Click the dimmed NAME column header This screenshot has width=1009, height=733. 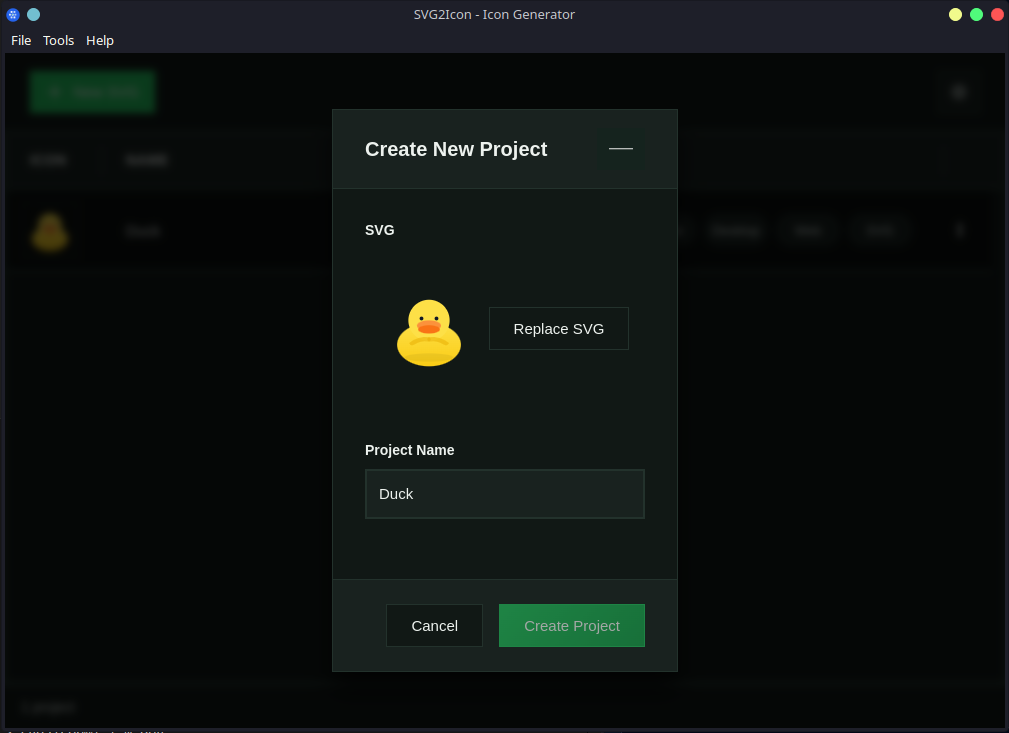pos(146,160)
